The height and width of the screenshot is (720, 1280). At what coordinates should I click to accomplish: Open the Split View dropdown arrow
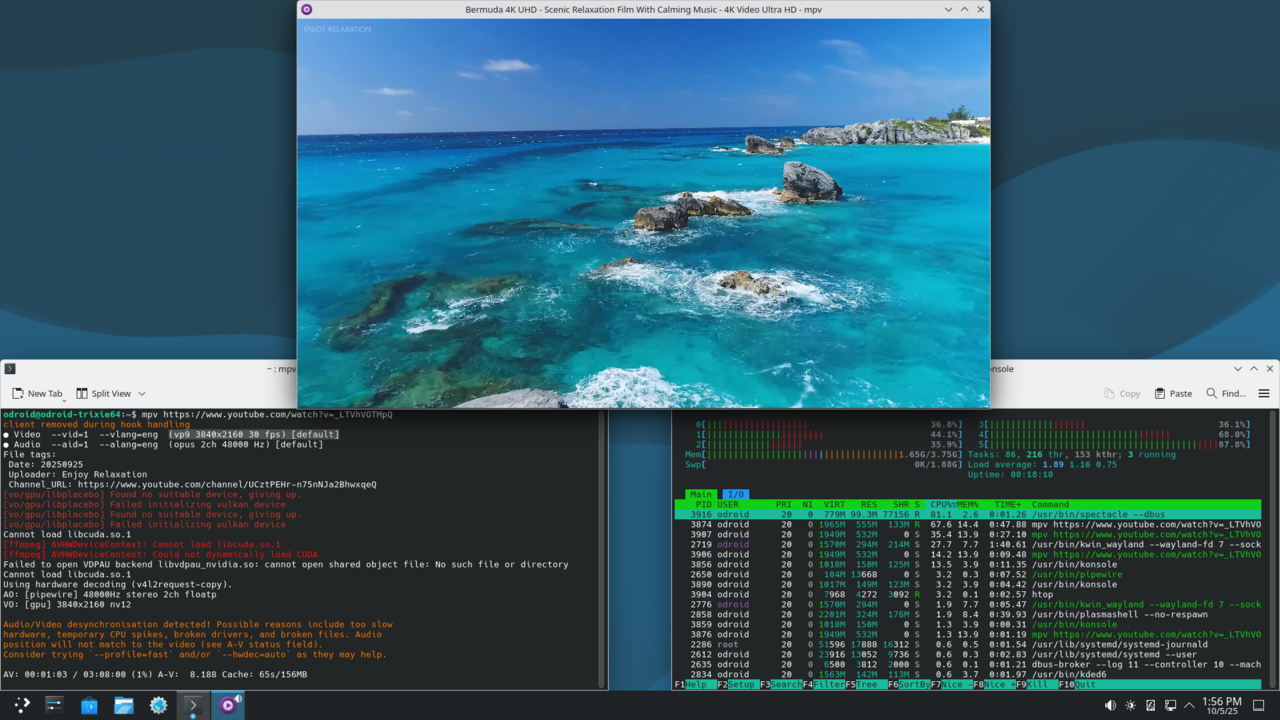[142, 394]
